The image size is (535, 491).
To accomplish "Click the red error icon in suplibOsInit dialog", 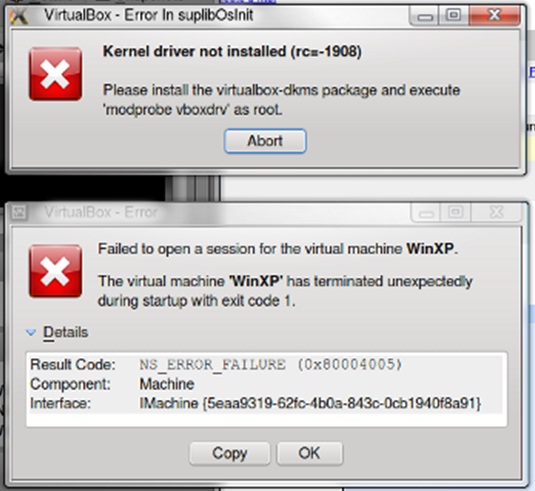I will 55,74.
